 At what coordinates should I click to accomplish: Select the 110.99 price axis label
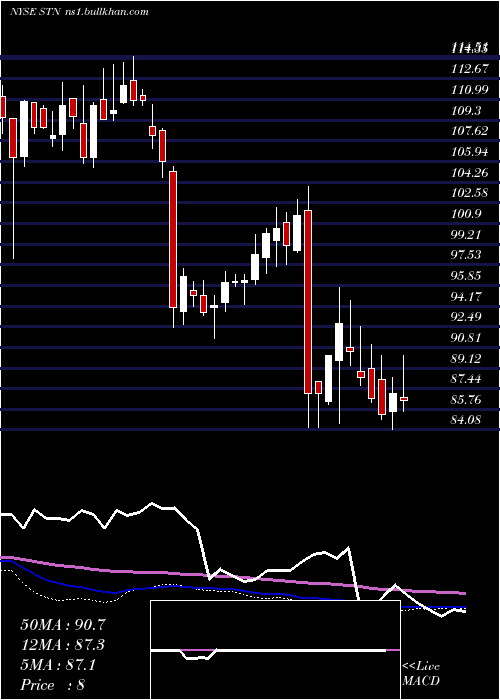[x=469, y=90]
